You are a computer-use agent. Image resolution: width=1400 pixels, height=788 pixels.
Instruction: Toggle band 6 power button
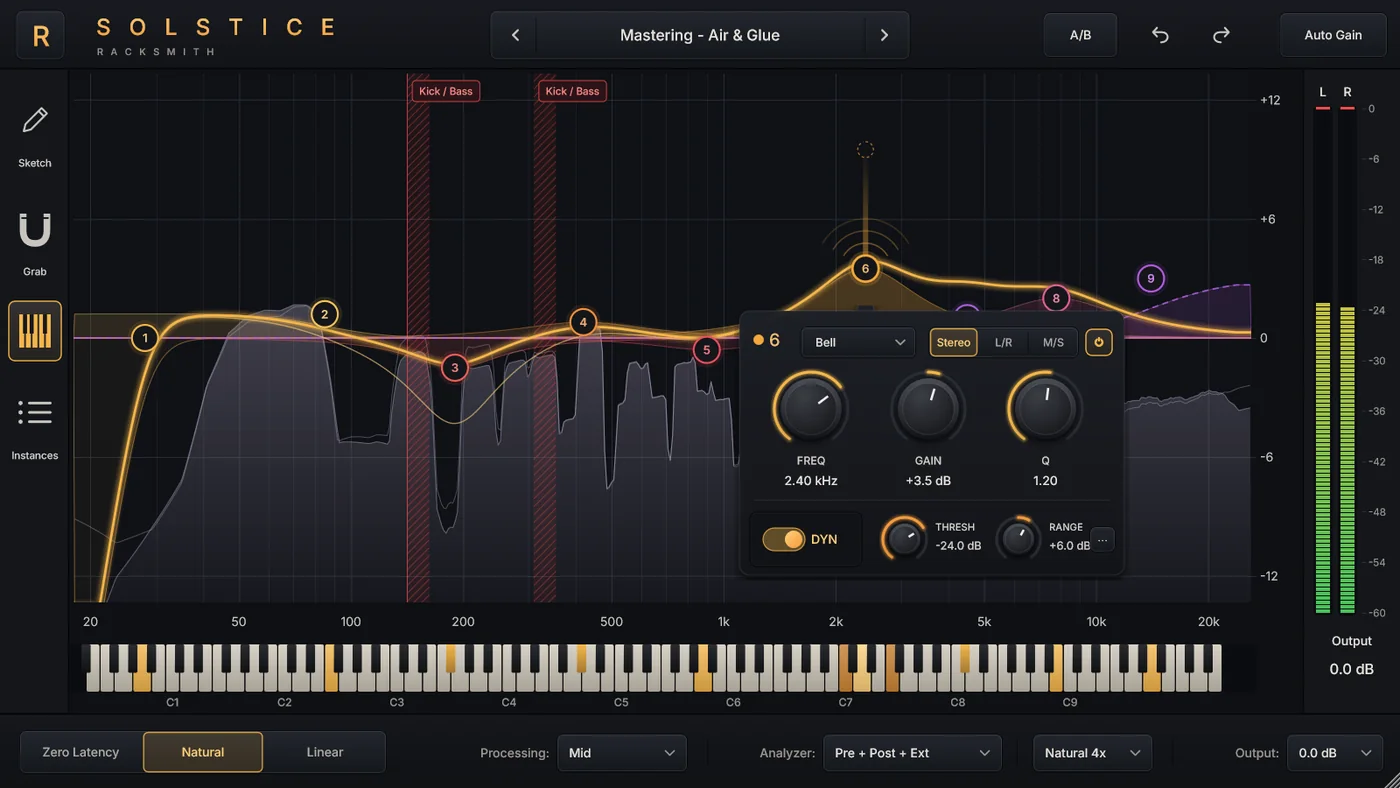pyautogui.click(x=1099, y=342)
